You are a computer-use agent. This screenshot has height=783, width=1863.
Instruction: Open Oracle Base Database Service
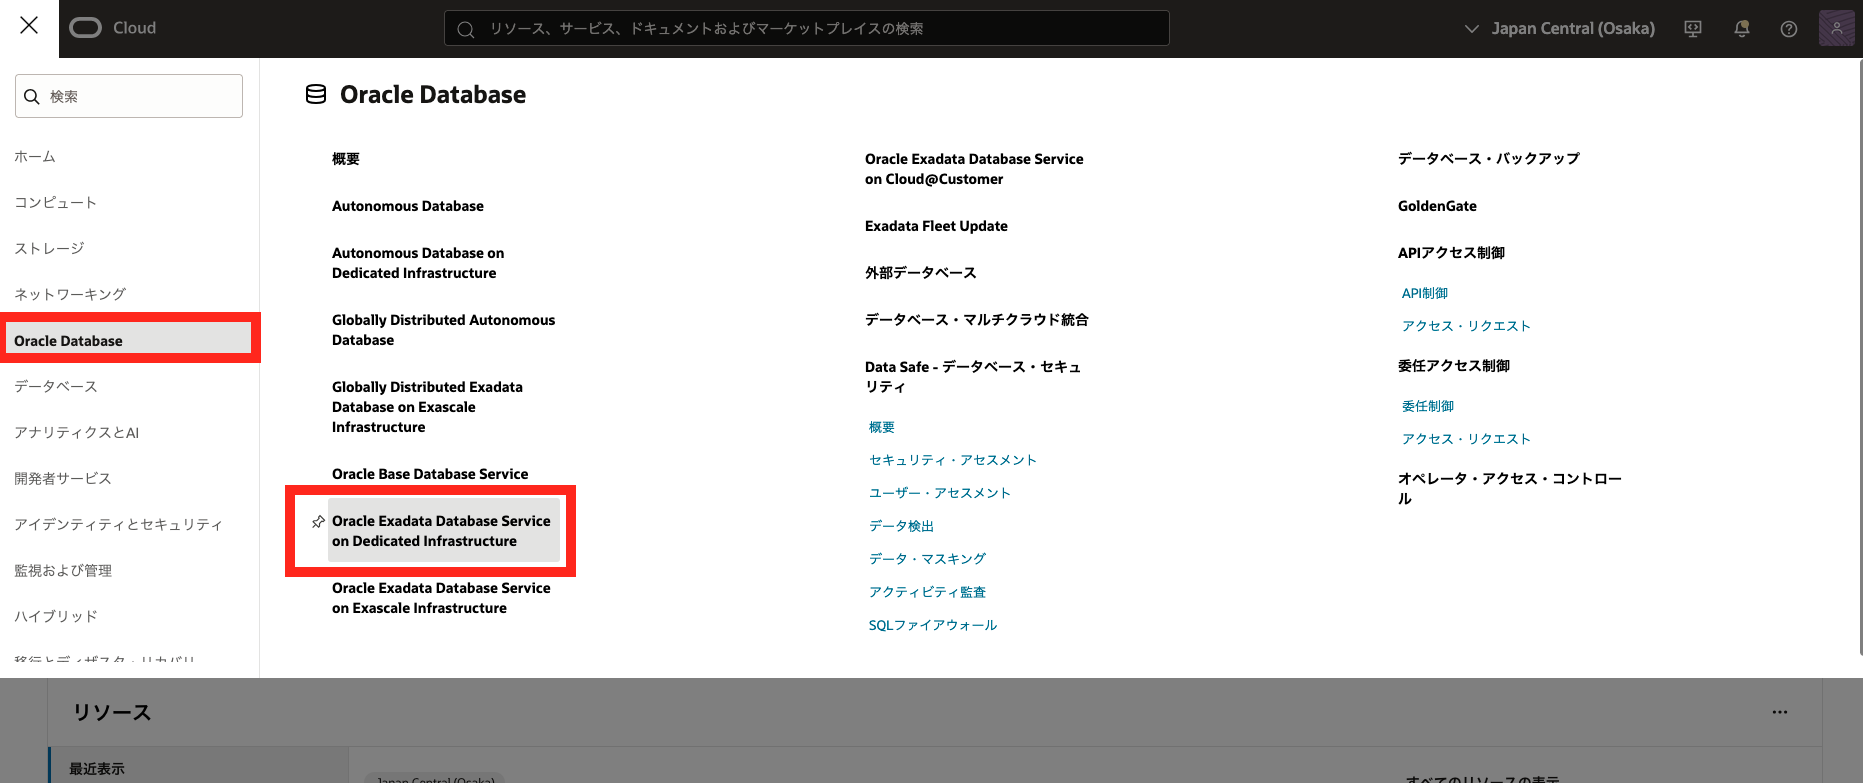tap(430, 474)
